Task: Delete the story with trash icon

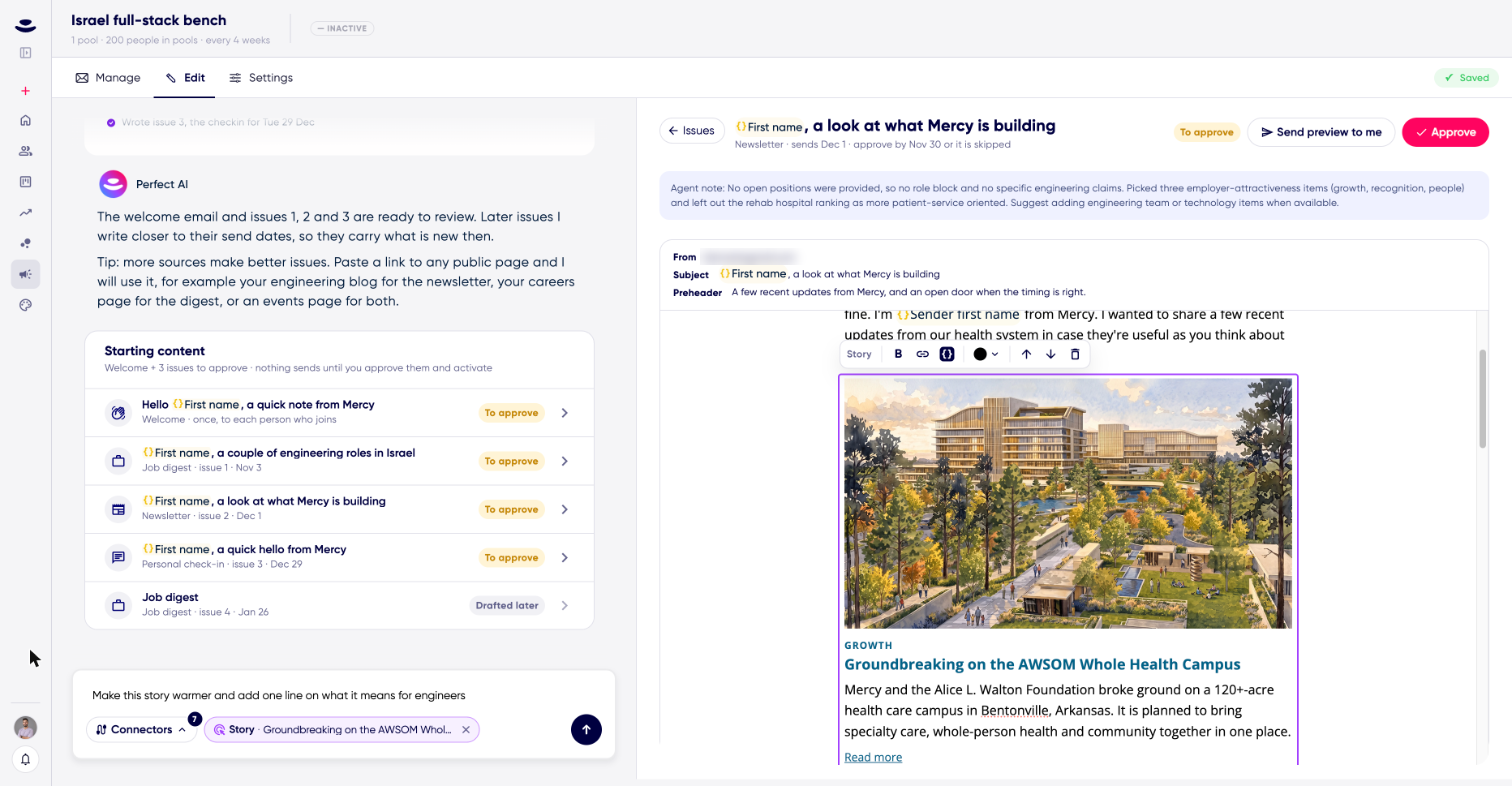Action: [1075, 354]
